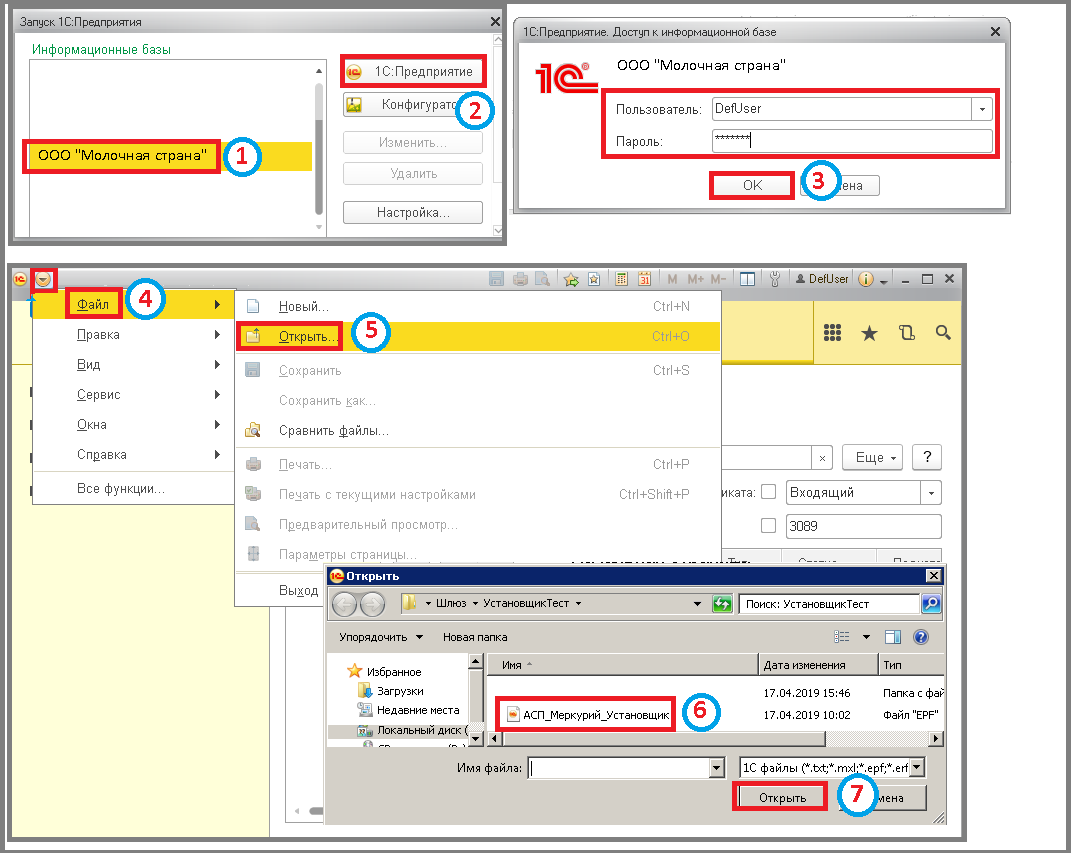The image size is (1071, 853).
Task: Tick the checkbox next to Входящий field
Action: point(768,492)
